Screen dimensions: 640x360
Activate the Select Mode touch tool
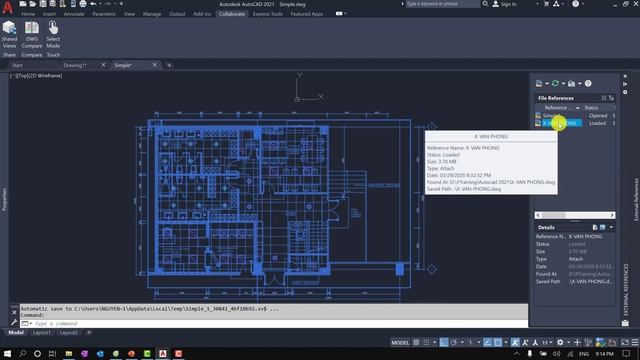[x=53, y=35]
